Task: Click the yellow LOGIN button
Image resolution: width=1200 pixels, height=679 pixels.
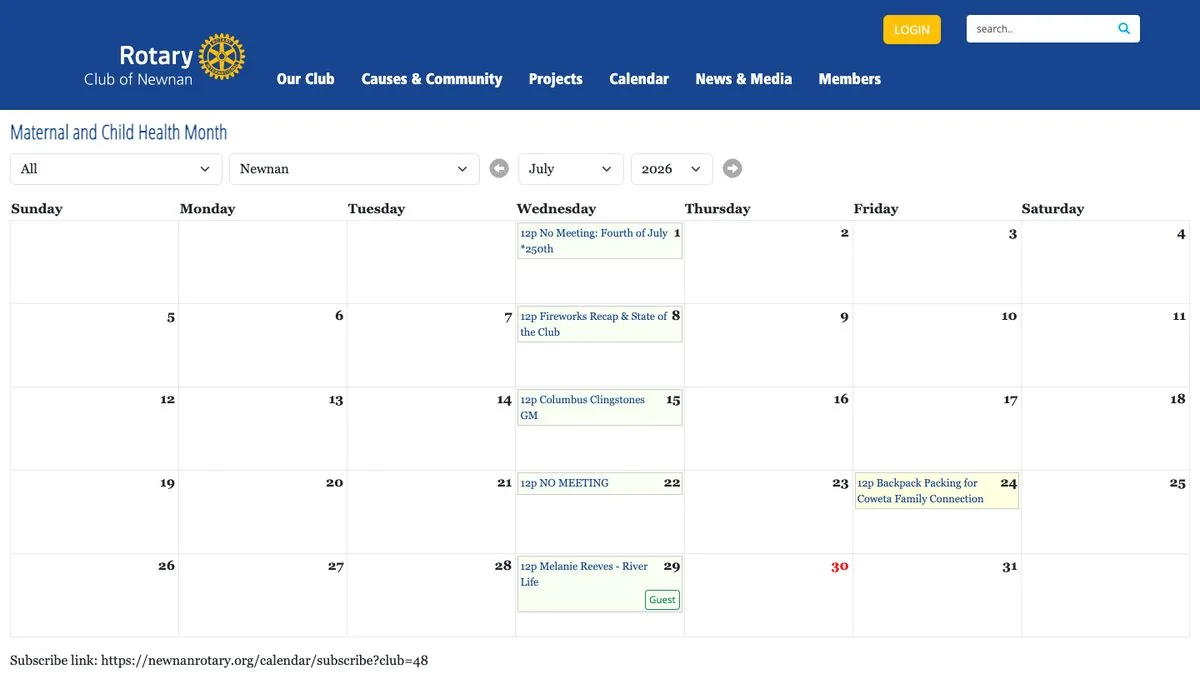Action: click(x=912, y=30)
